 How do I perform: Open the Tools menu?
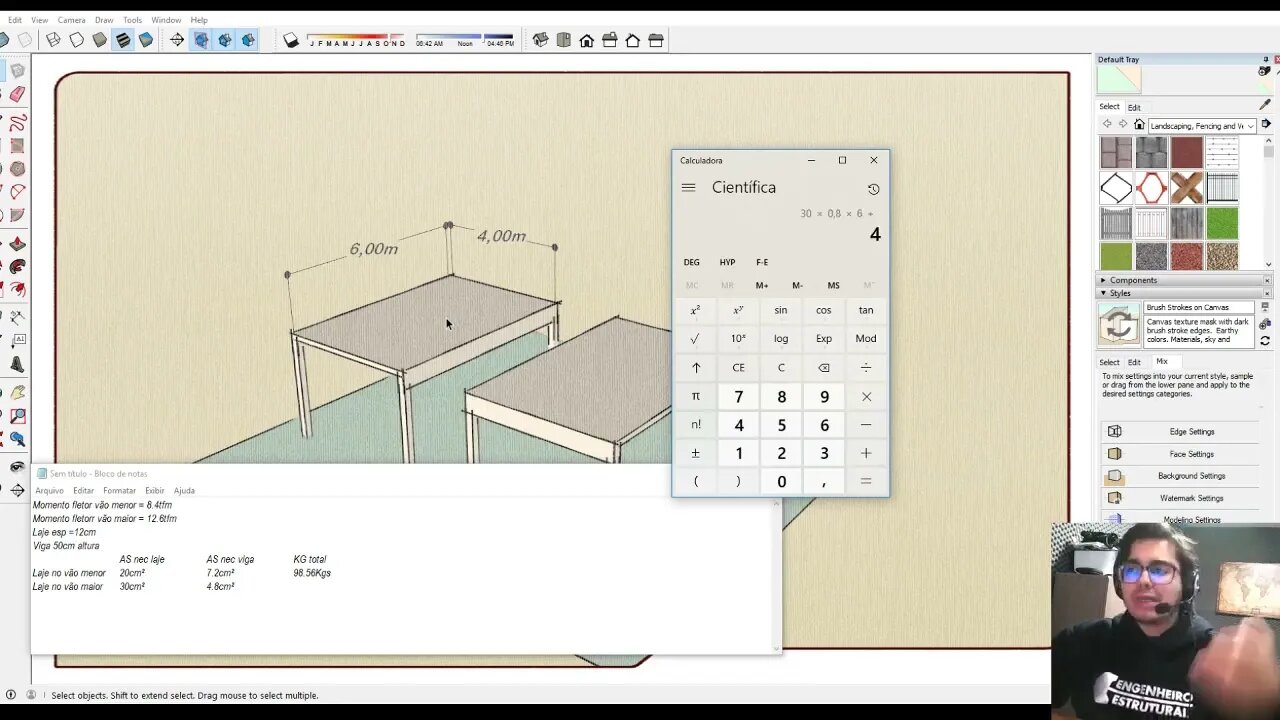pos(132,20)
